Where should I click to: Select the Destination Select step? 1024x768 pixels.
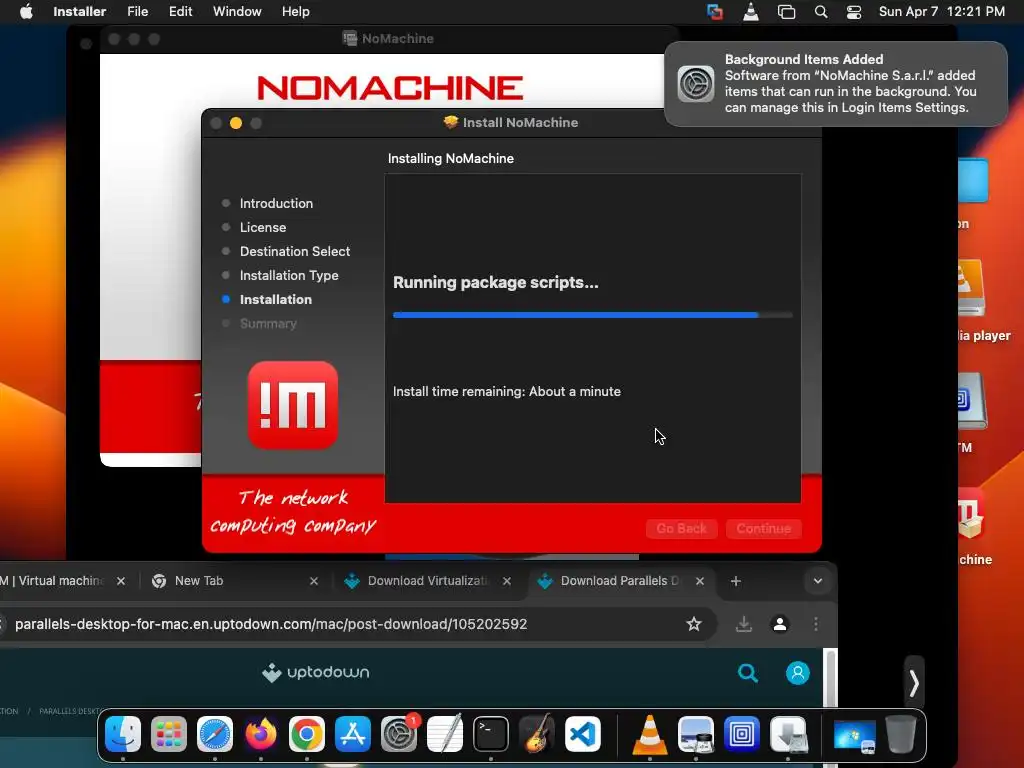click(x=295, y=251)
